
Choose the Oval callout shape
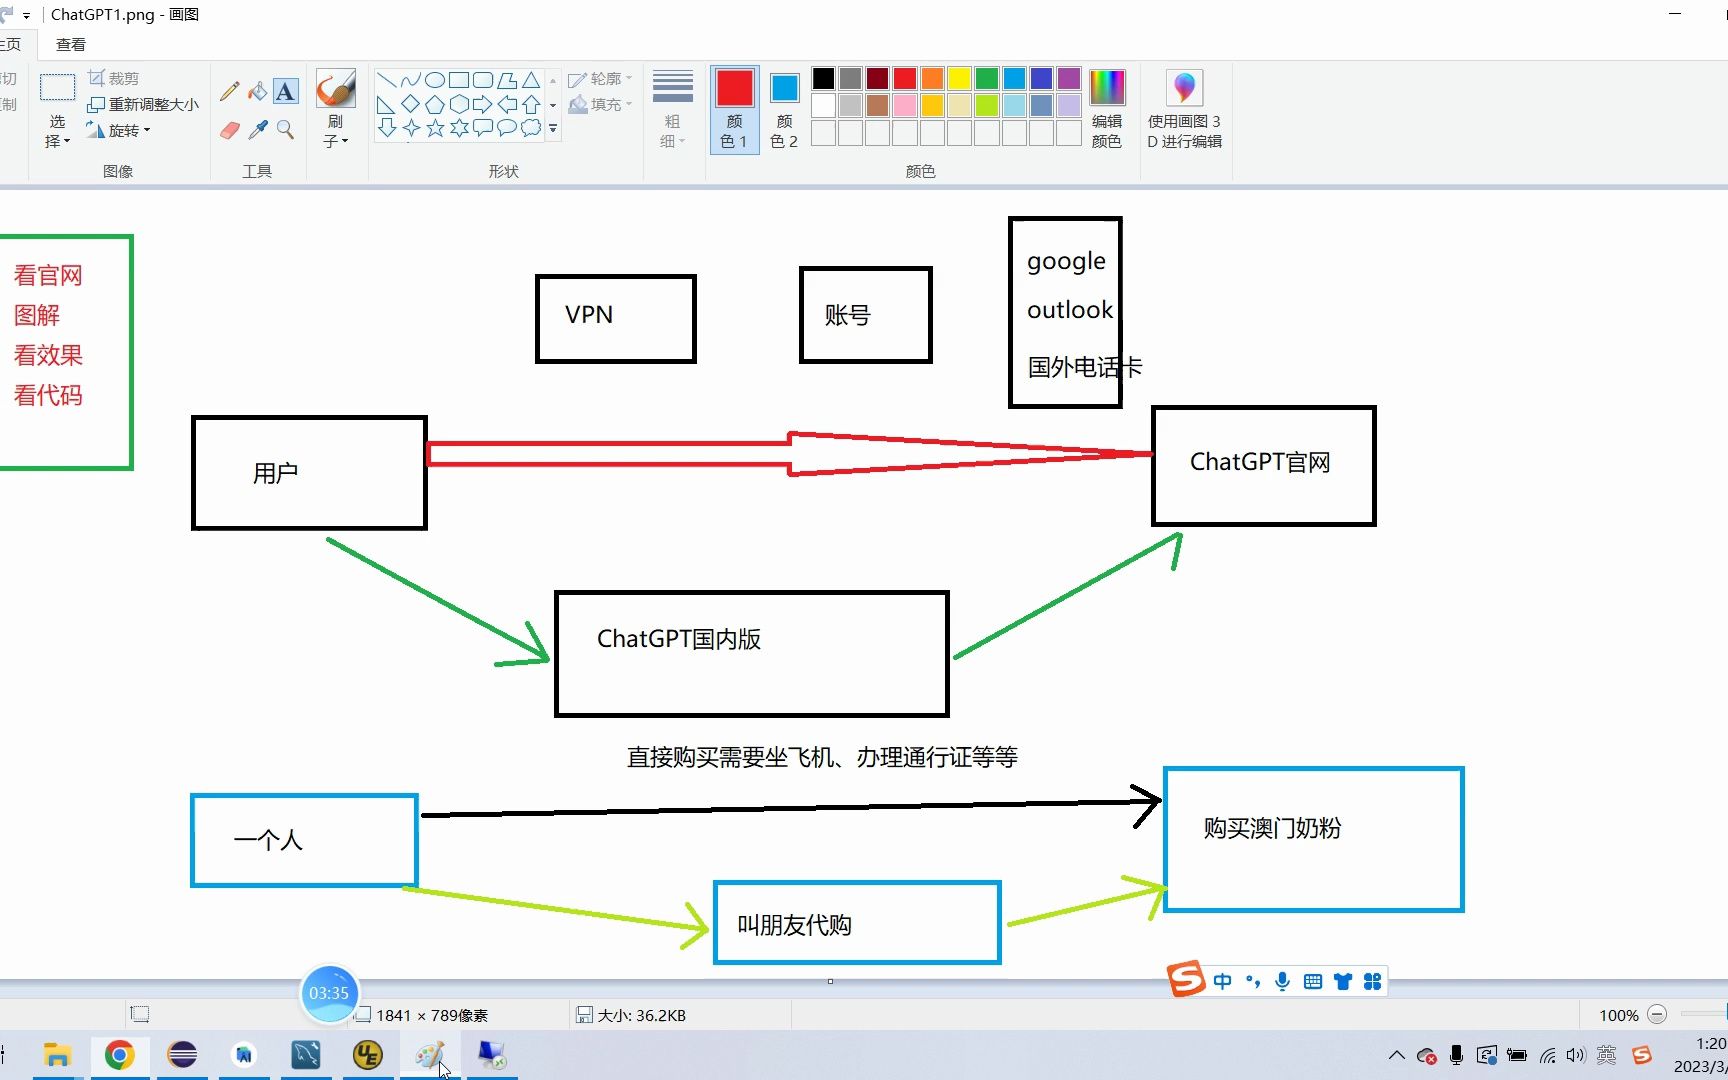(x=507, y=127)
